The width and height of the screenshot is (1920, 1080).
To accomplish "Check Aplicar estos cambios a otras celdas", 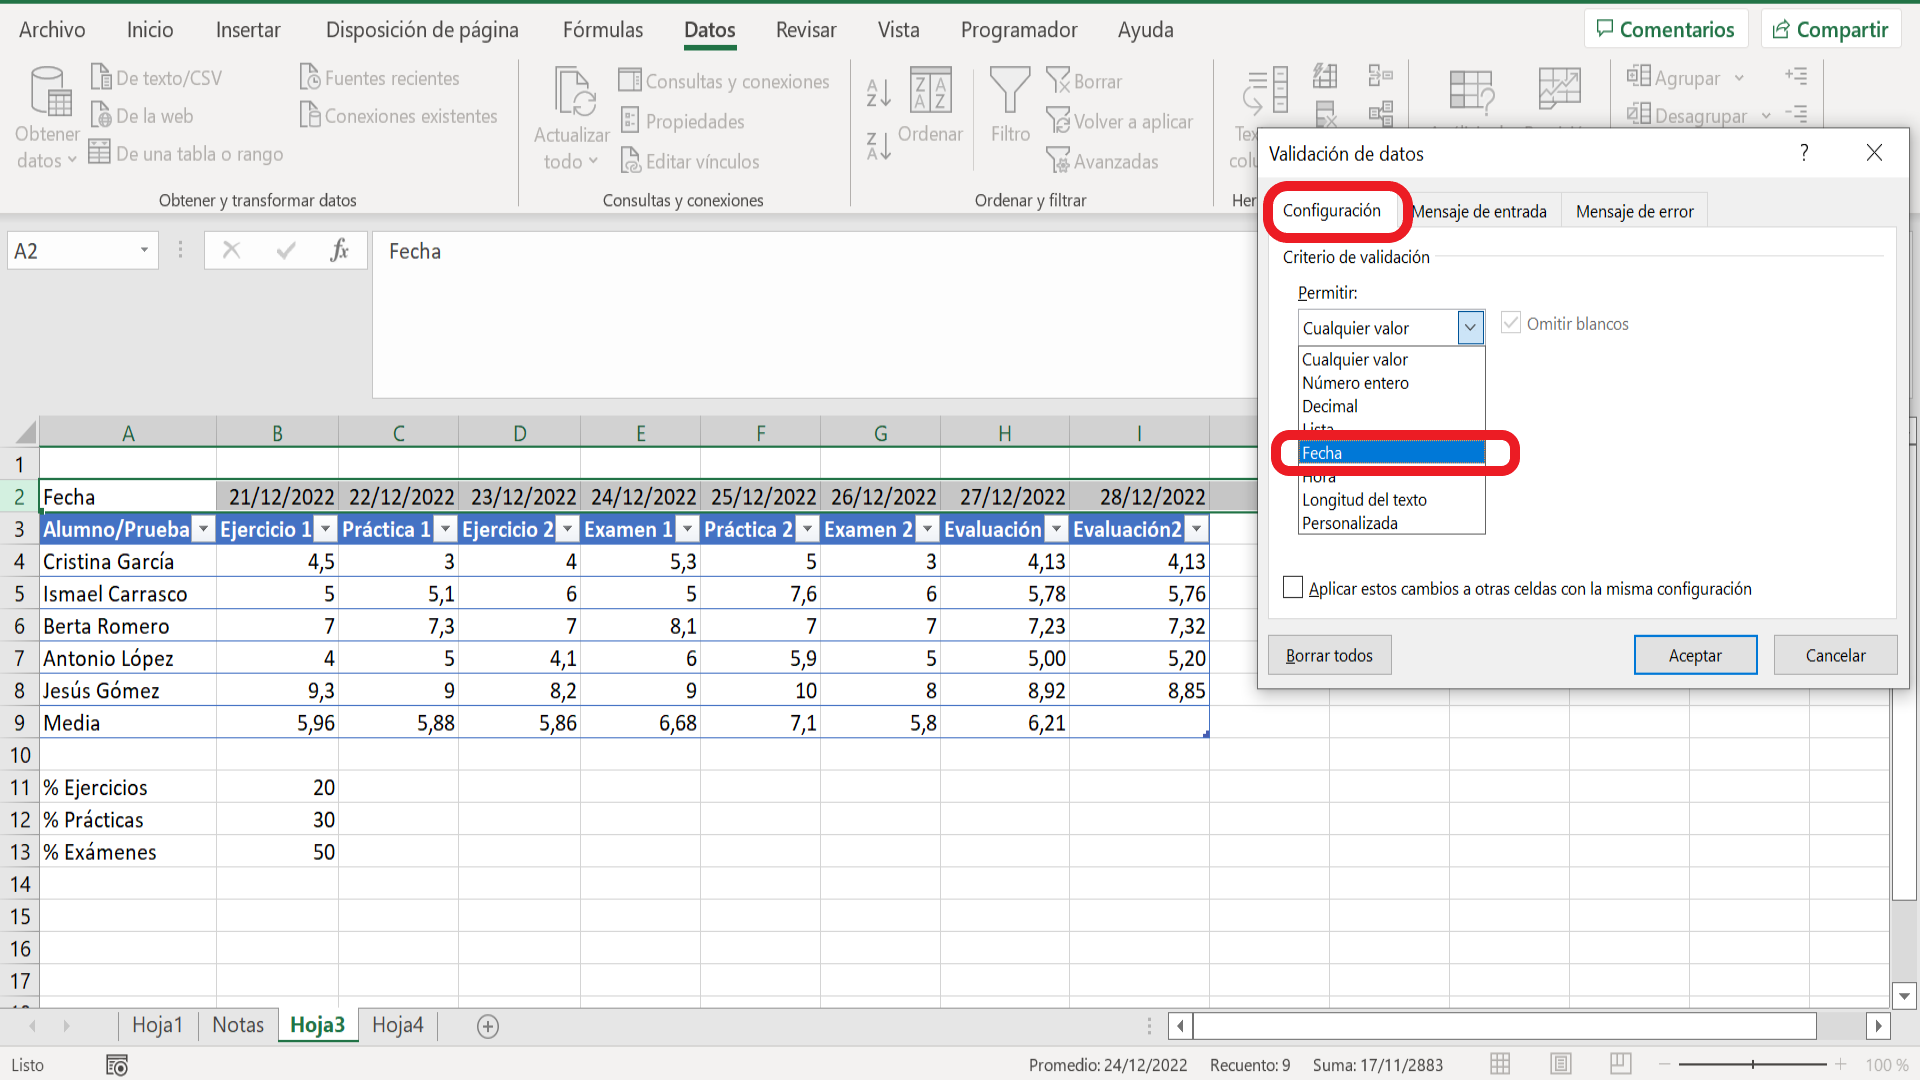I will [x=1293, y=588].
